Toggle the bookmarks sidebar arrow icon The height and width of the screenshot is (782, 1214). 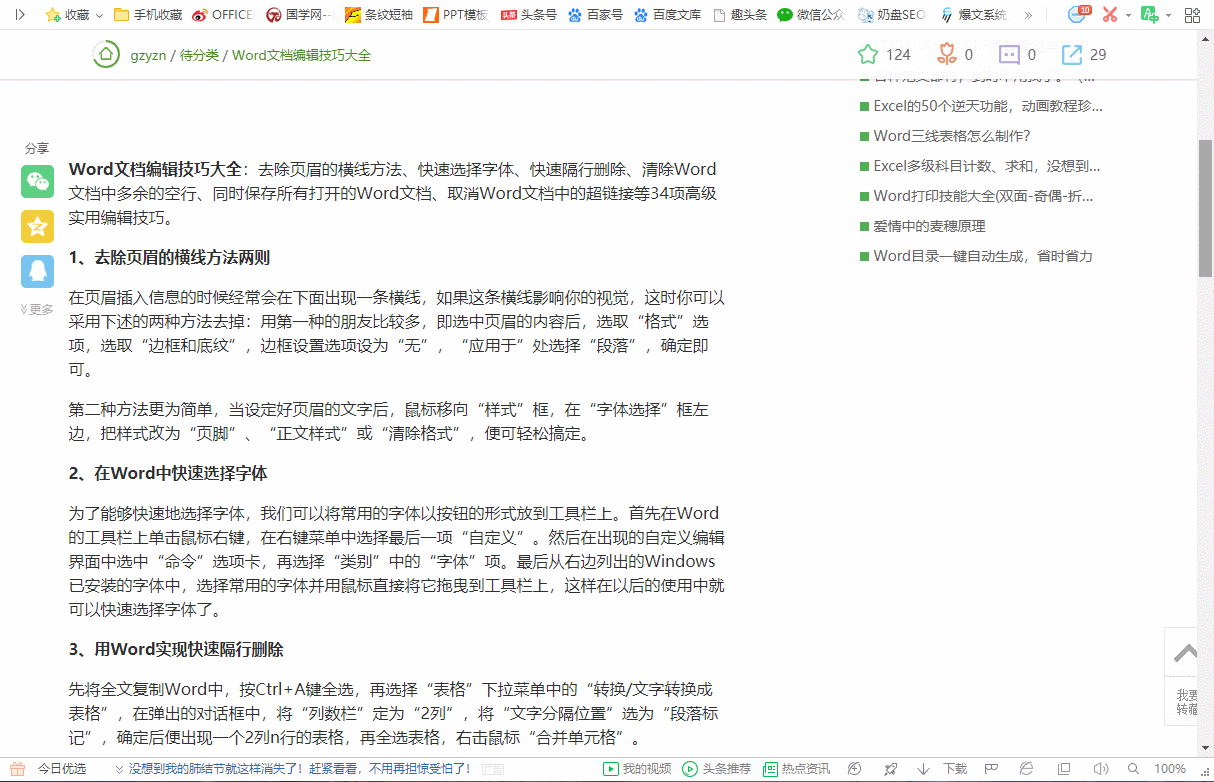pos(19,15)
